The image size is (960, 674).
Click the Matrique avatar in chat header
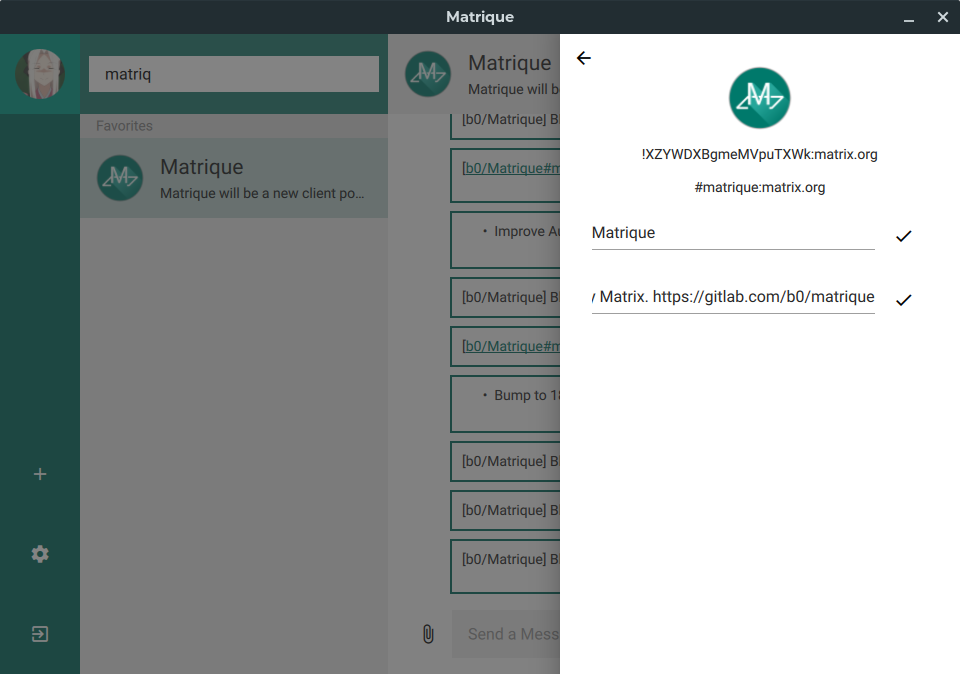click(428, 74)
